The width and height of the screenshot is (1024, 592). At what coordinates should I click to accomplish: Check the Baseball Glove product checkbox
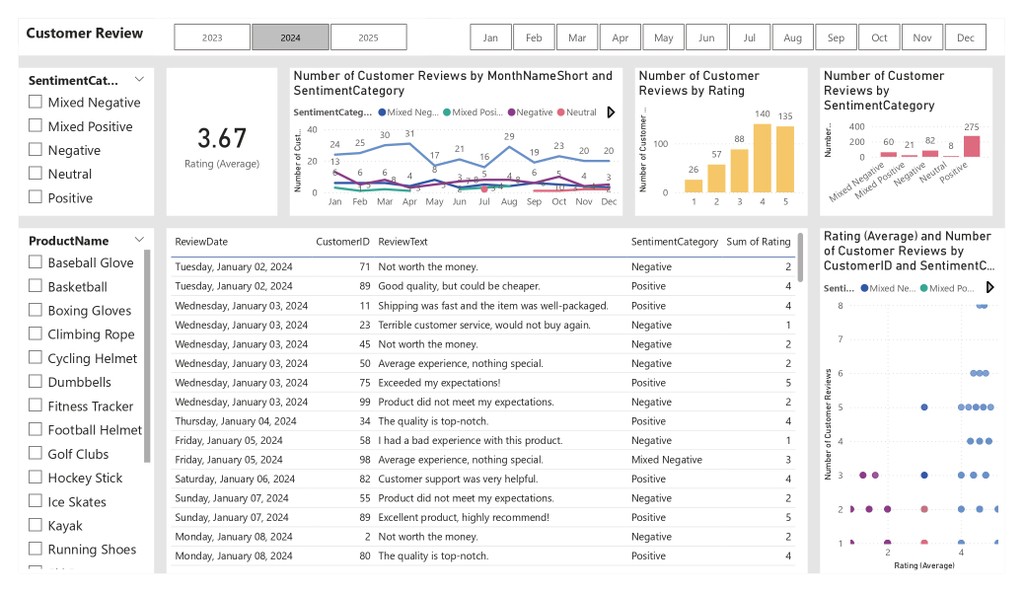pyautogui.click(x=35, y=262)
